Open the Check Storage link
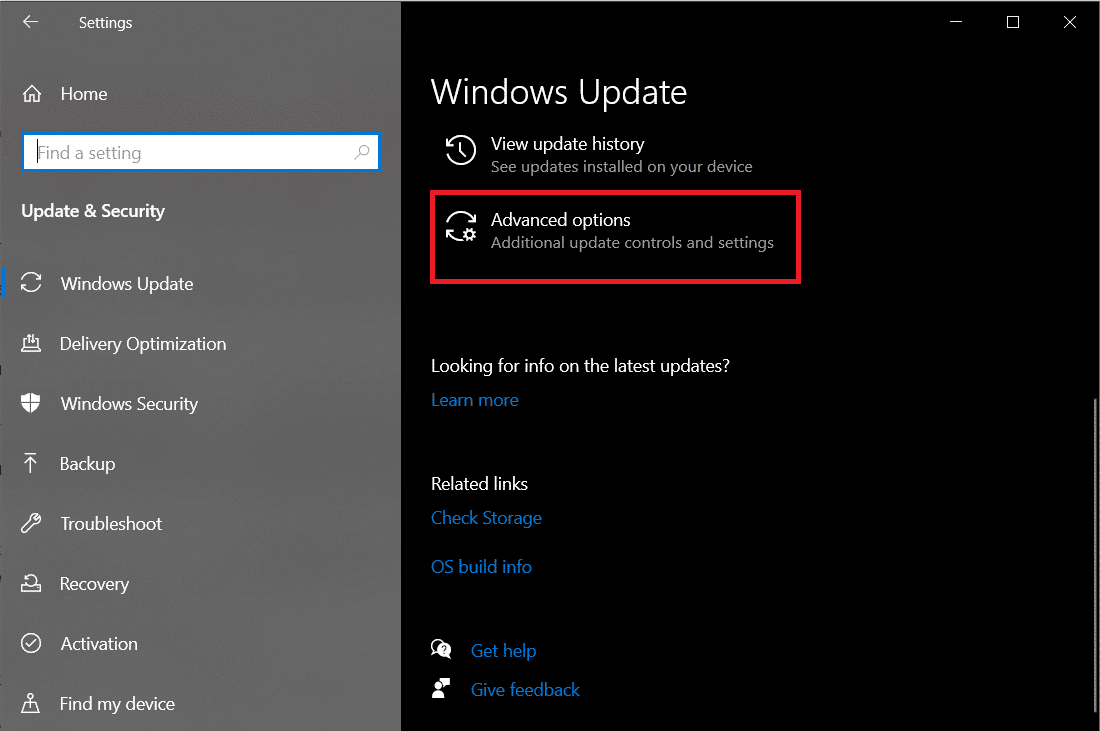This screenshot has height=731, width=1100. click(x=486, y=517)
